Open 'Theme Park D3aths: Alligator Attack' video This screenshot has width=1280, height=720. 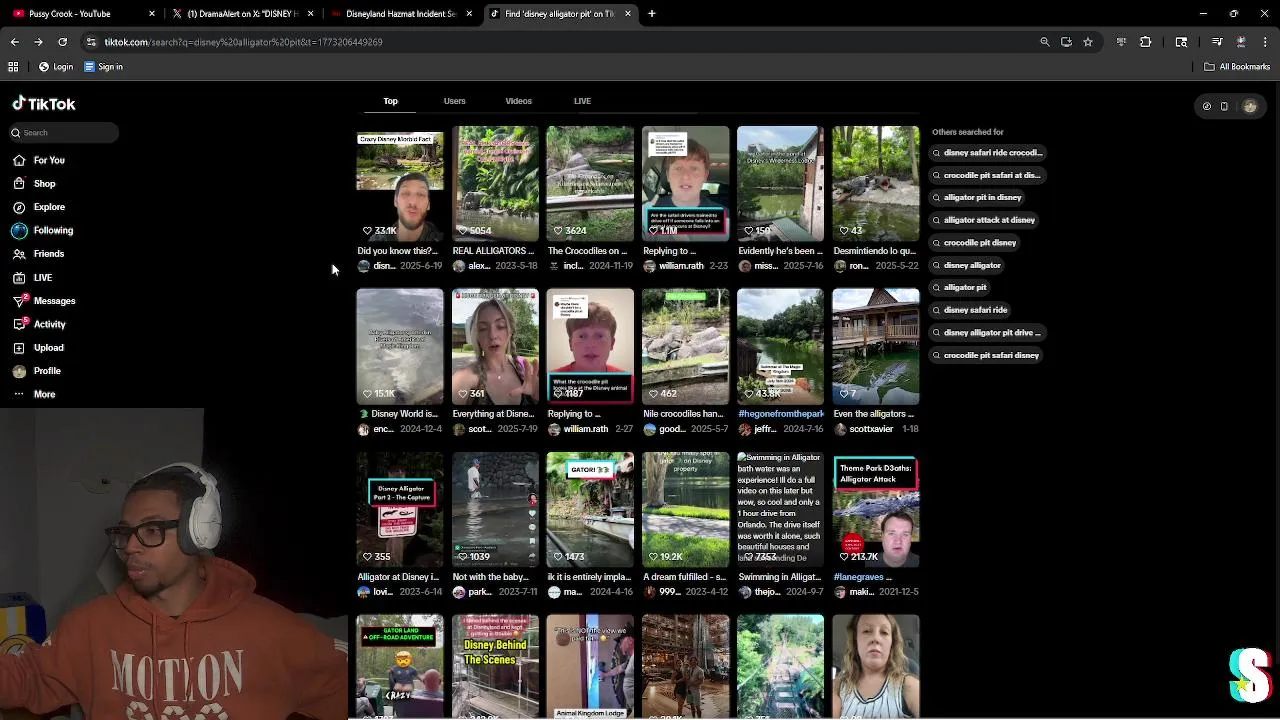876,510
